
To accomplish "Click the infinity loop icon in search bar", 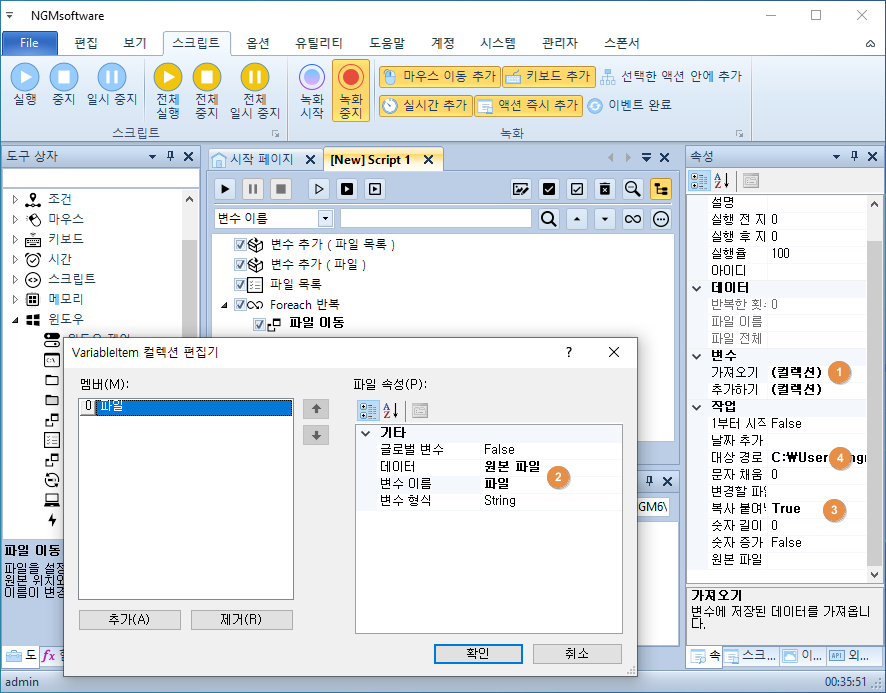I will tap(633, 219).
